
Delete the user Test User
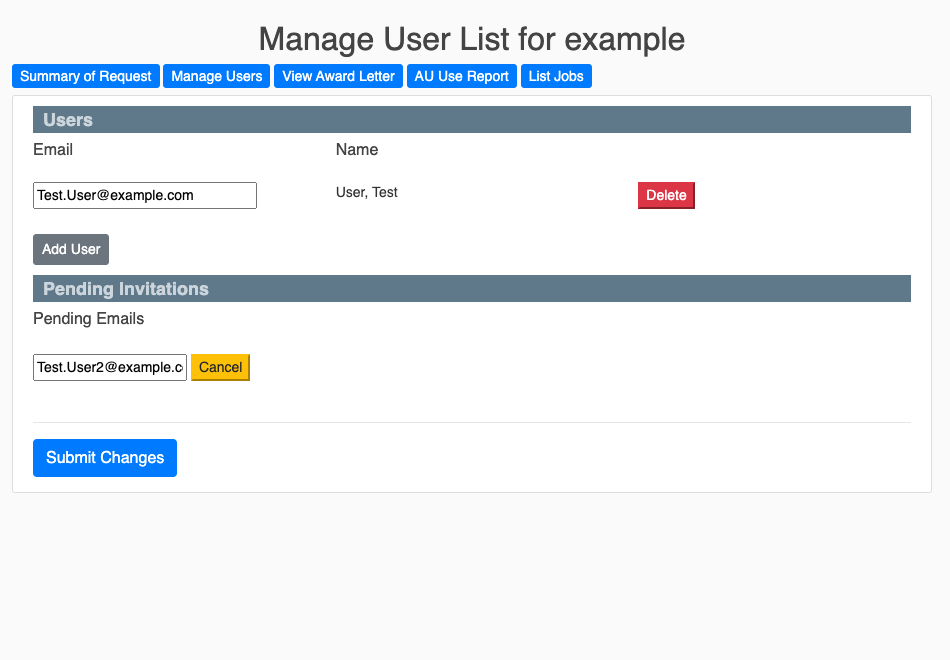(666, 195)
